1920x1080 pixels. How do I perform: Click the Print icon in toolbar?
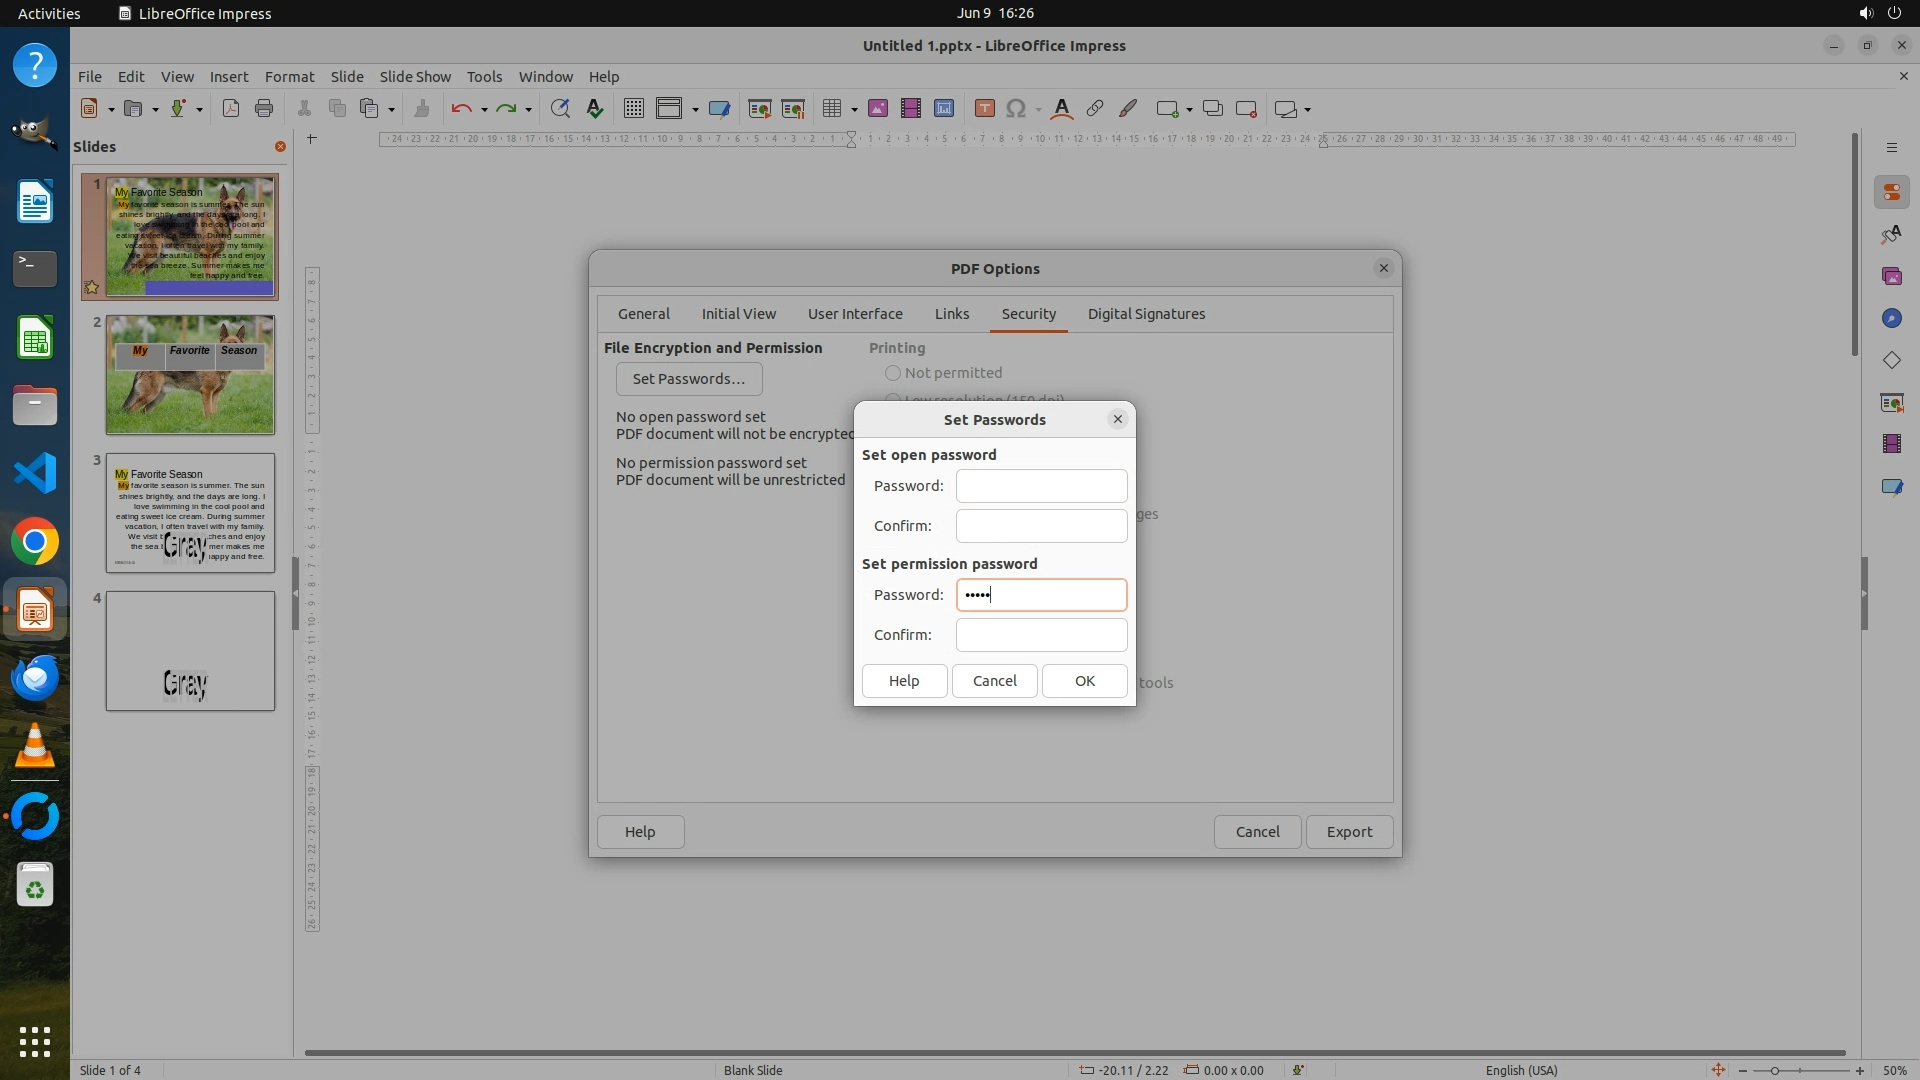pos(264,109)
